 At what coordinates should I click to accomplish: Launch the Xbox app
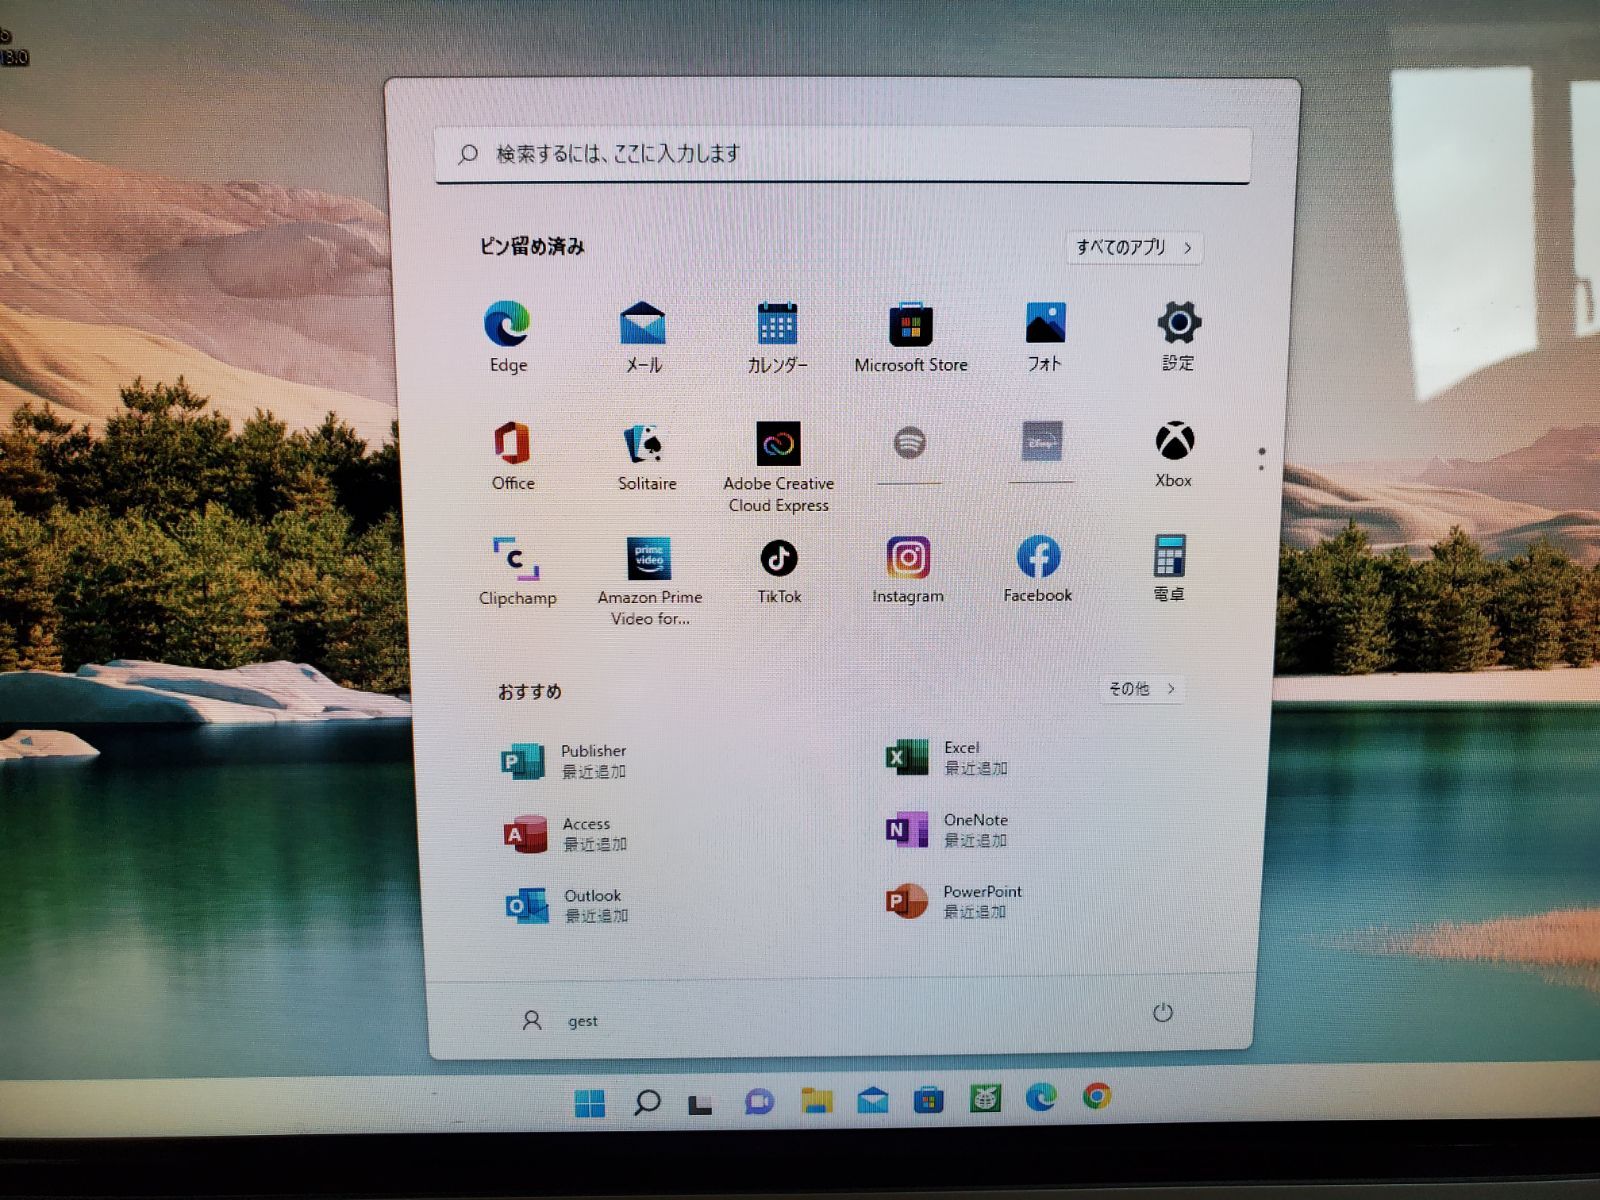coord(1174,454)
